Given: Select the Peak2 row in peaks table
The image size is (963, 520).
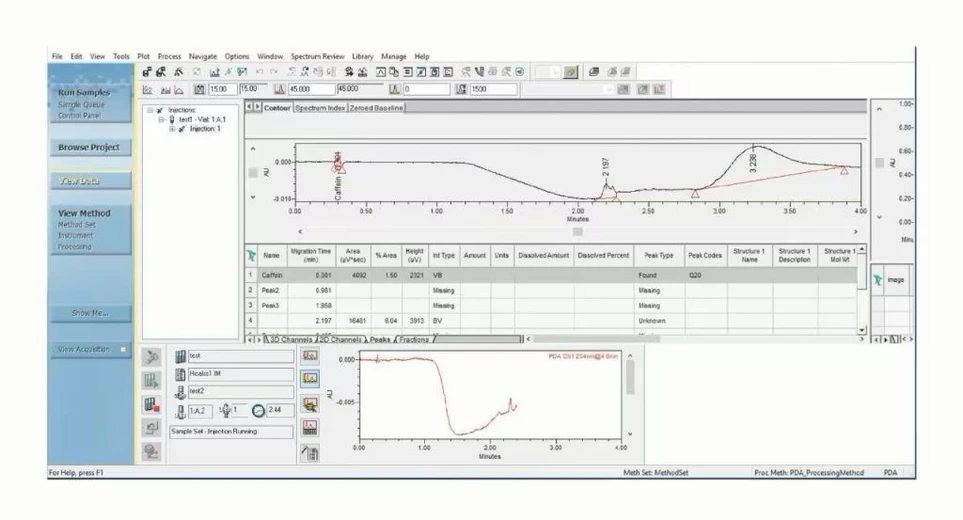Looking at the screenshot, I should (x=552, y=290).
